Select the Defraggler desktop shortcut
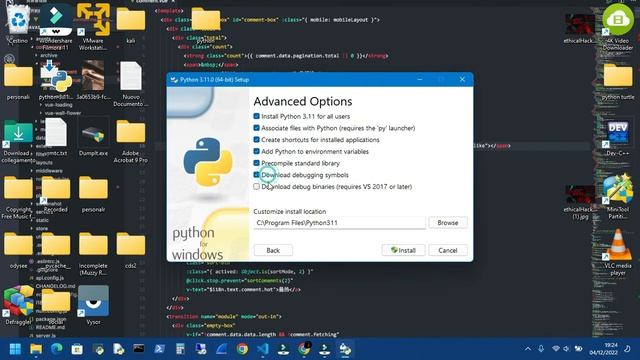 point(18,305)
